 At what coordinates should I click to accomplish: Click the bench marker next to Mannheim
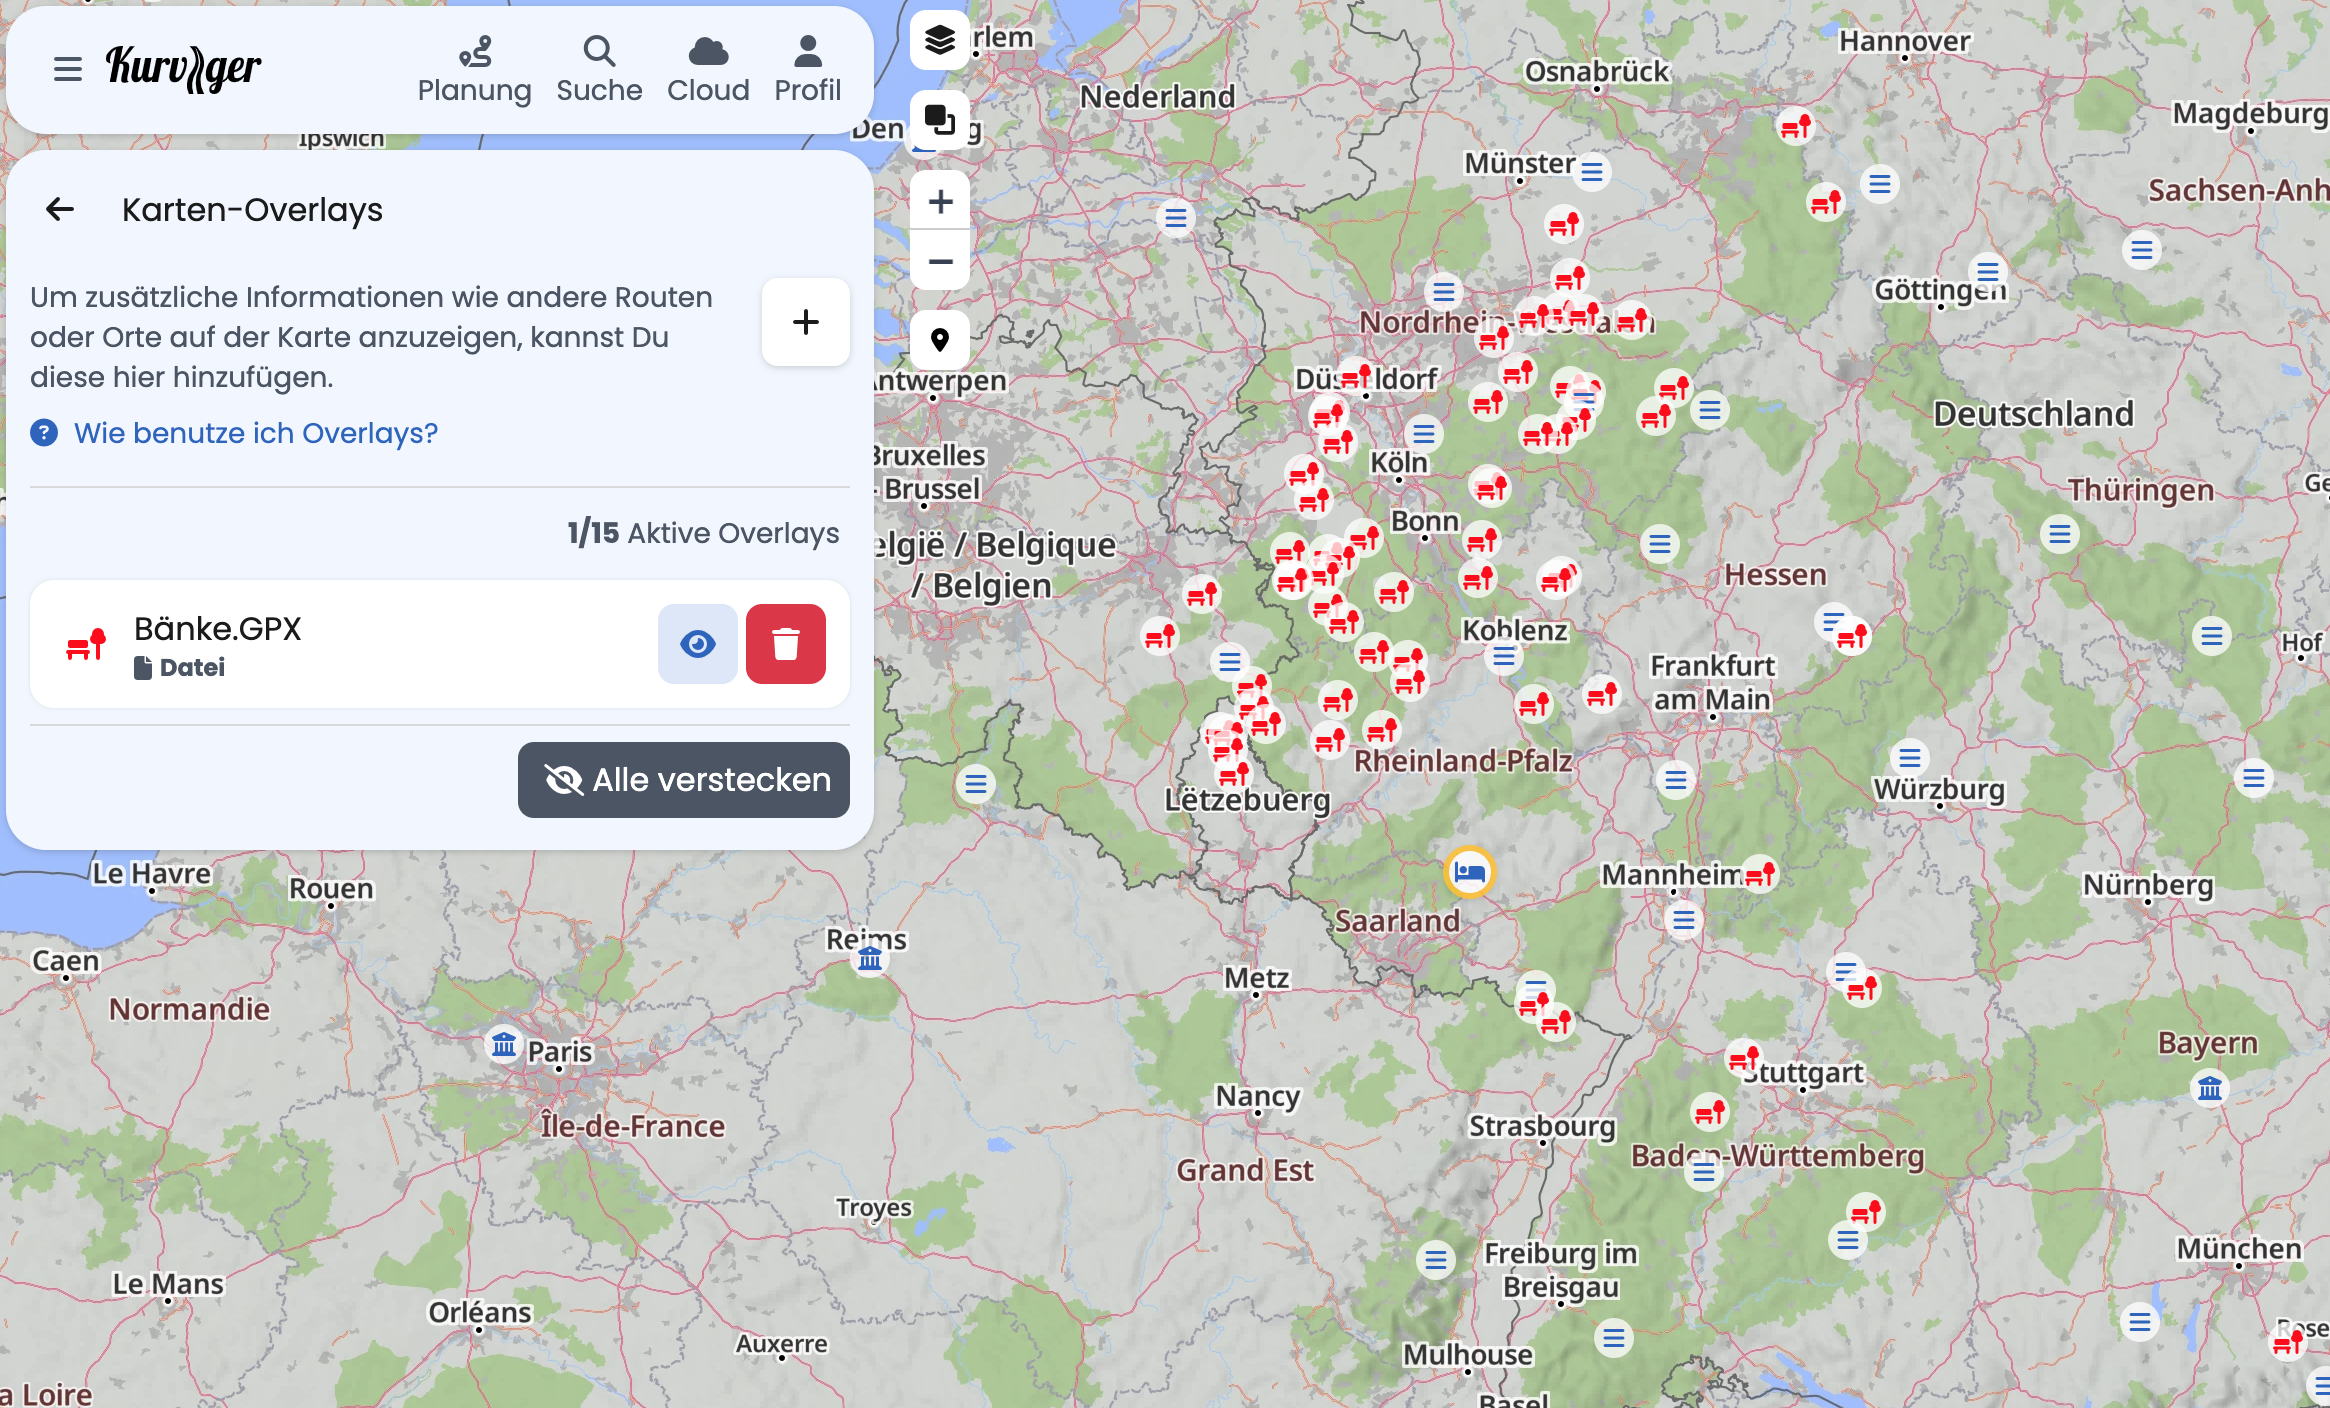click(x=1759, y=874)
